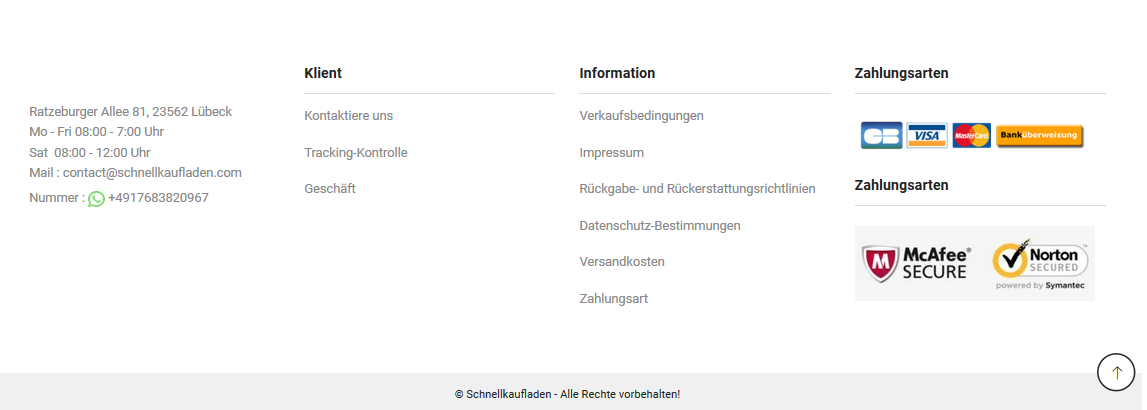1147x410 pixels.
Task: Click the Norton Secured badge
Action: 1041,264
